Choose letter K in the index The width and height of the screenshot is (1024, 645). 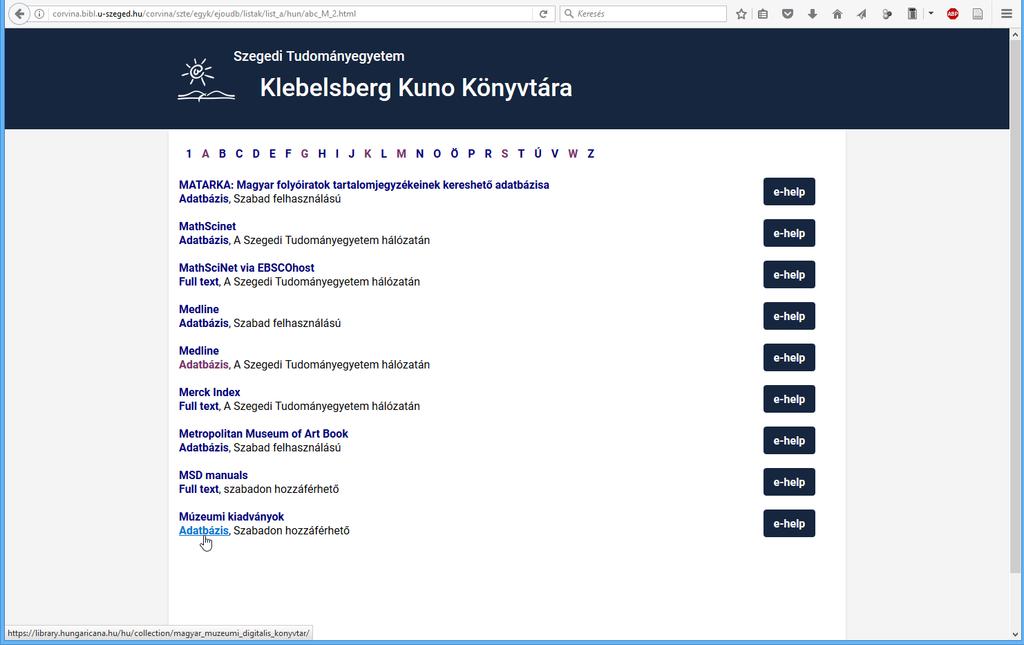tap(368, 154)
